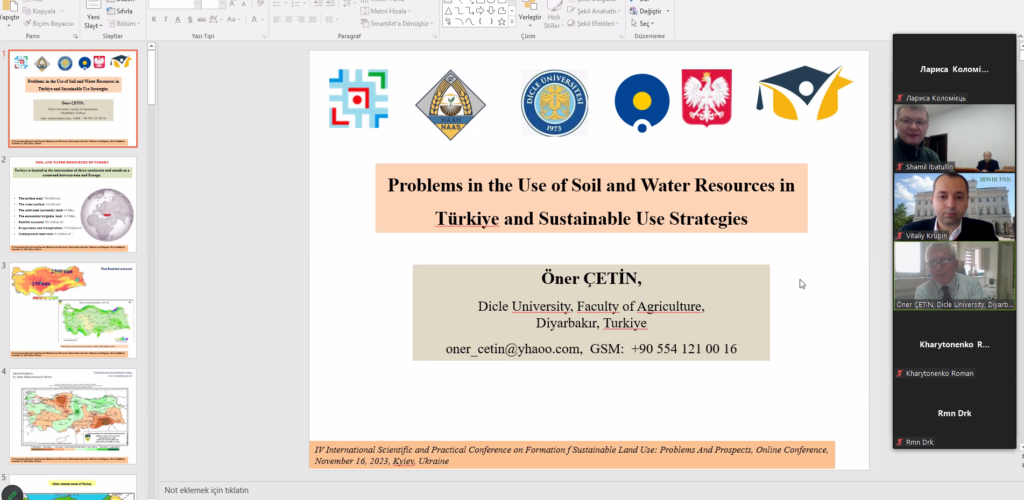Click the notes field 'Not eklemek için tıklatın'
The image size is (1024, 500).
(x=207, y=490)
